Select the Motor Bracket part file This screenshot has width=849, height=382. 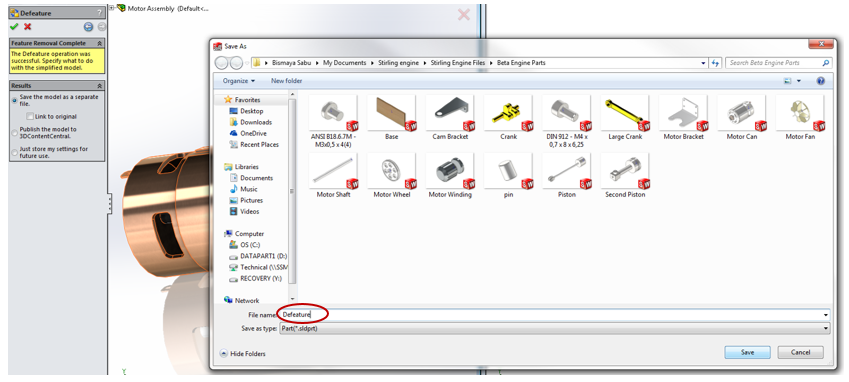(683, 118)
